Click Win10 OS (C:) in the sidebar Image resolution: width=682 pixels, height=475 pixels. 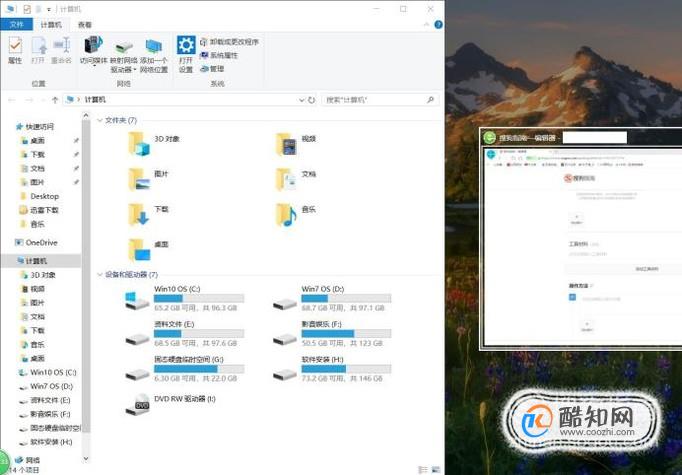pyautogui.click(x=48, y=372)
